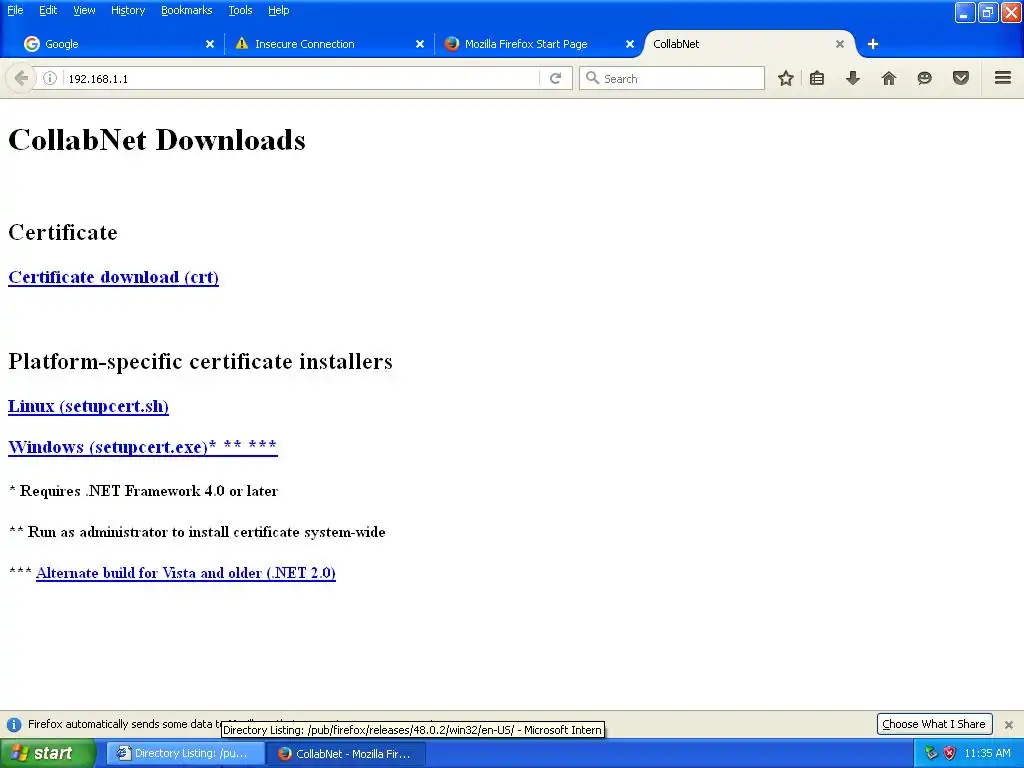Click the Platform-specific certificate installers heading
1024x768 pixels.
(x=200, y=361)
